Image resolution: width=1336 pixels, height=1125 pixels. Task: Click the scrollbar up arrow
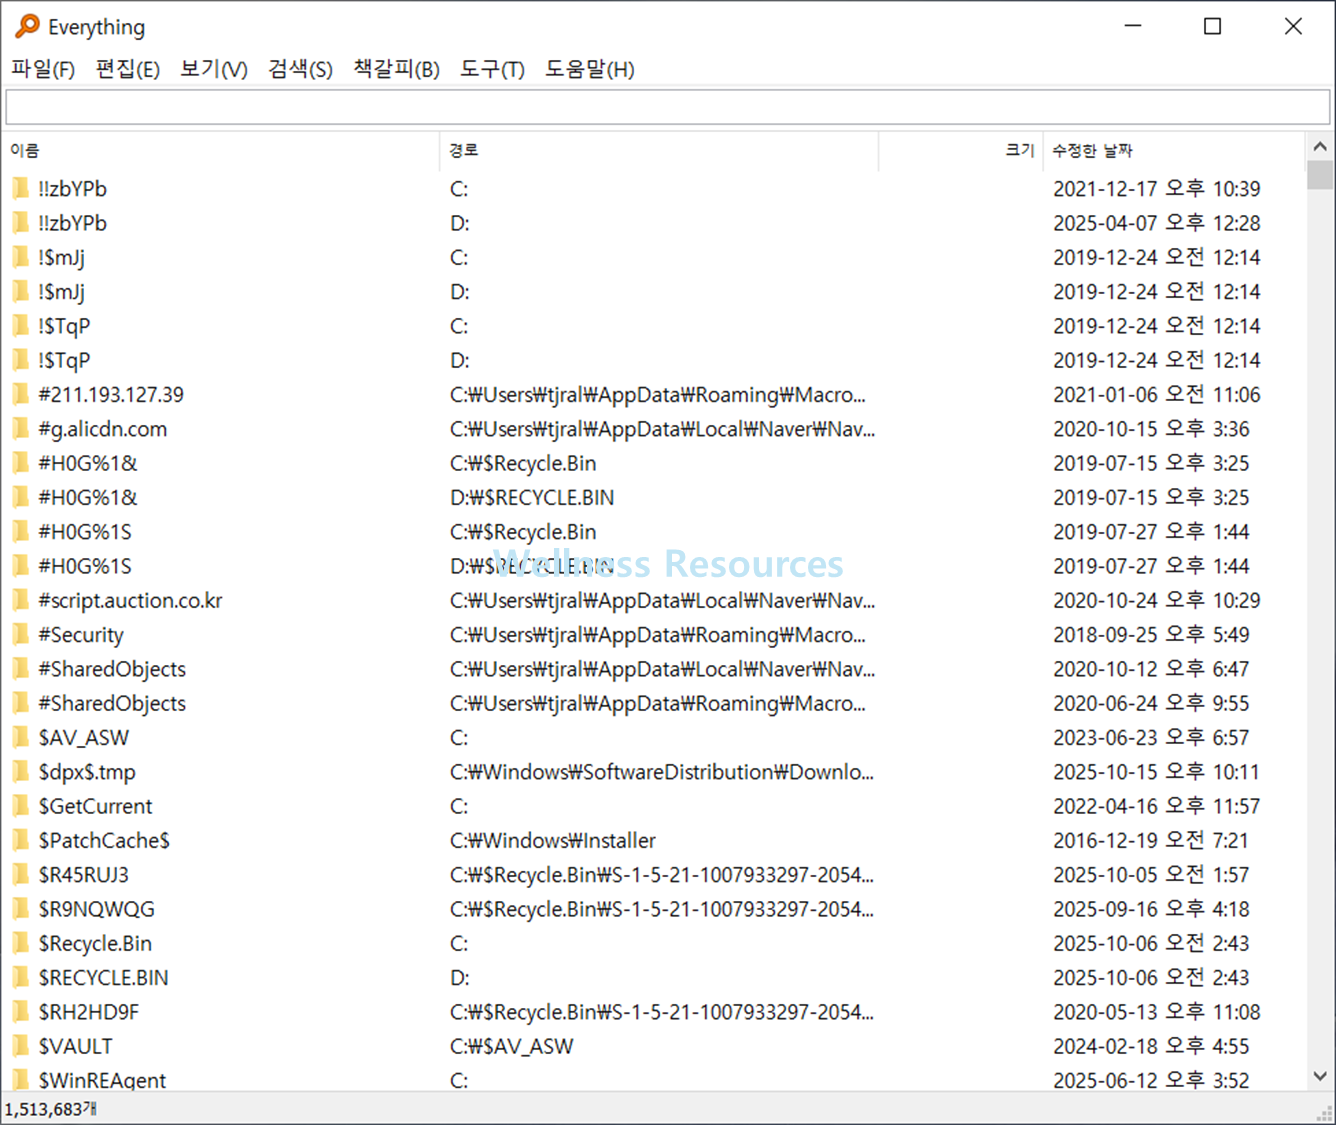[x=1320, y=147]
